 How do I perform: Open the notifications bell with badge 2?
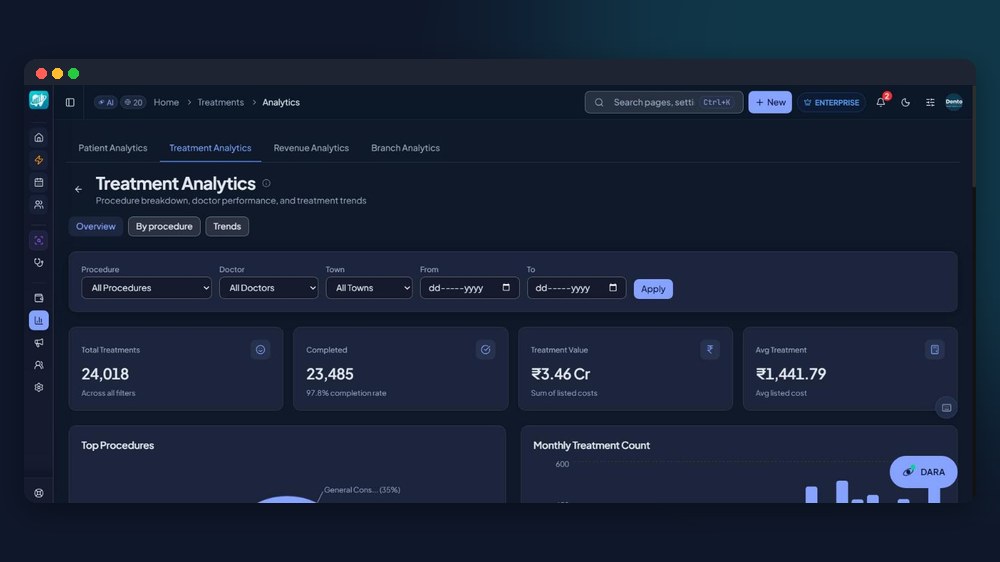[881, 102]
